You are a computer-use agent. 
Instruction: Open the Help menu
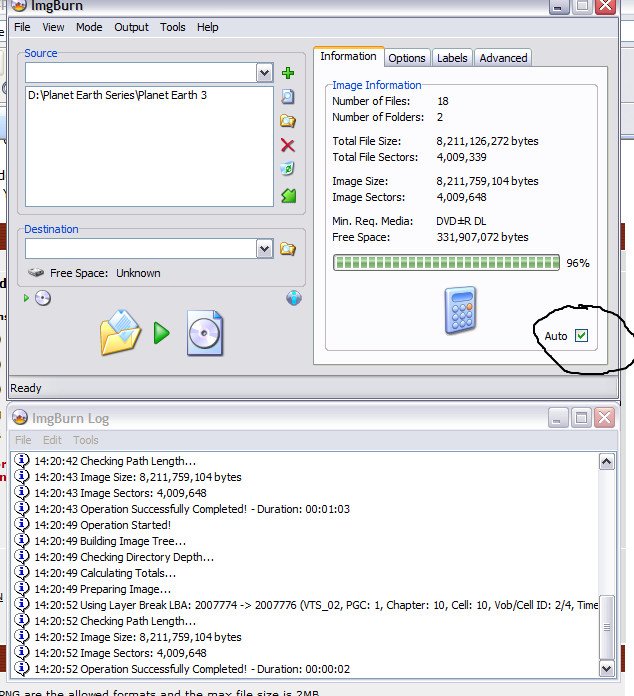(208, 27)
